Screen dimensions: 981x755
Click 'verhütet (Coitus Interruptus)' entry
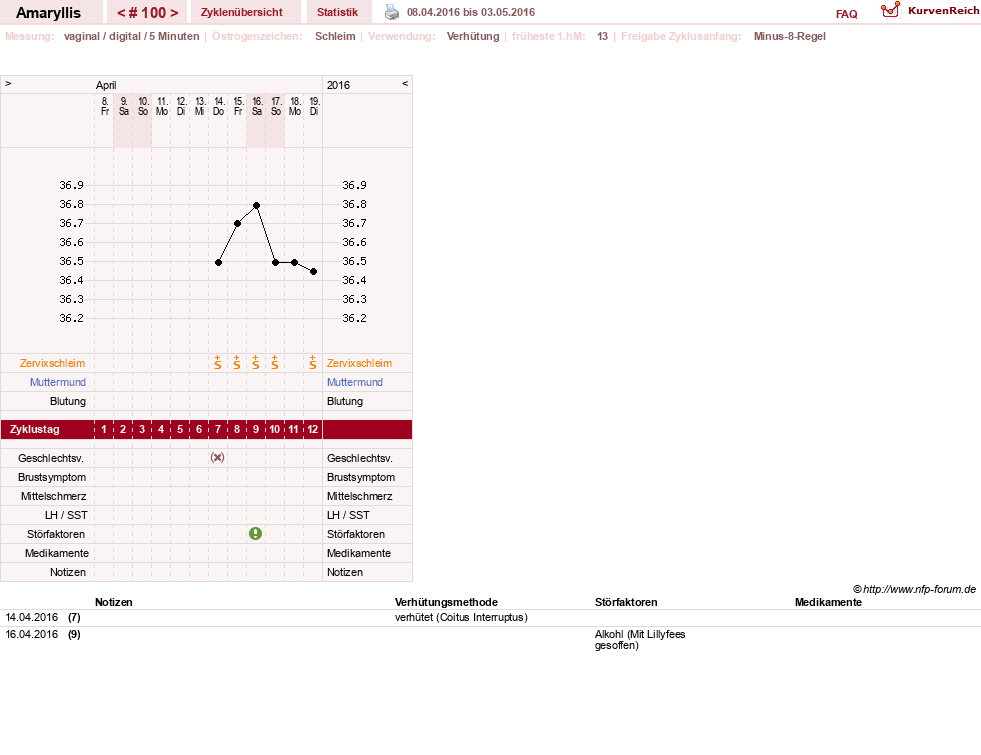[461, 617]
